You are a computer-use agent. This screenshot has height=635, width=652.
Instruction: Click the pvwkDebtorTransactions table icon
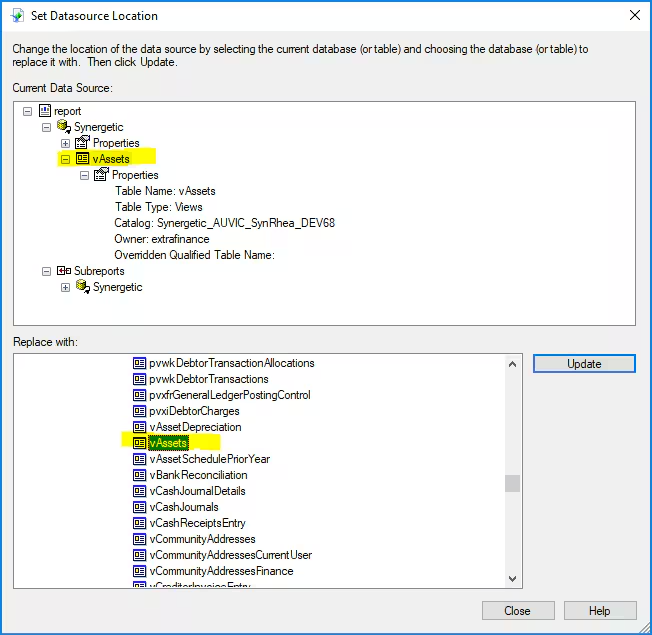tap(139, 379)
